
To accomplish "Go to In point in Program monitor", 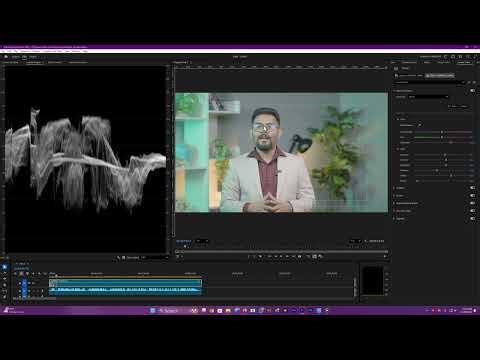I will pos(269,256).
